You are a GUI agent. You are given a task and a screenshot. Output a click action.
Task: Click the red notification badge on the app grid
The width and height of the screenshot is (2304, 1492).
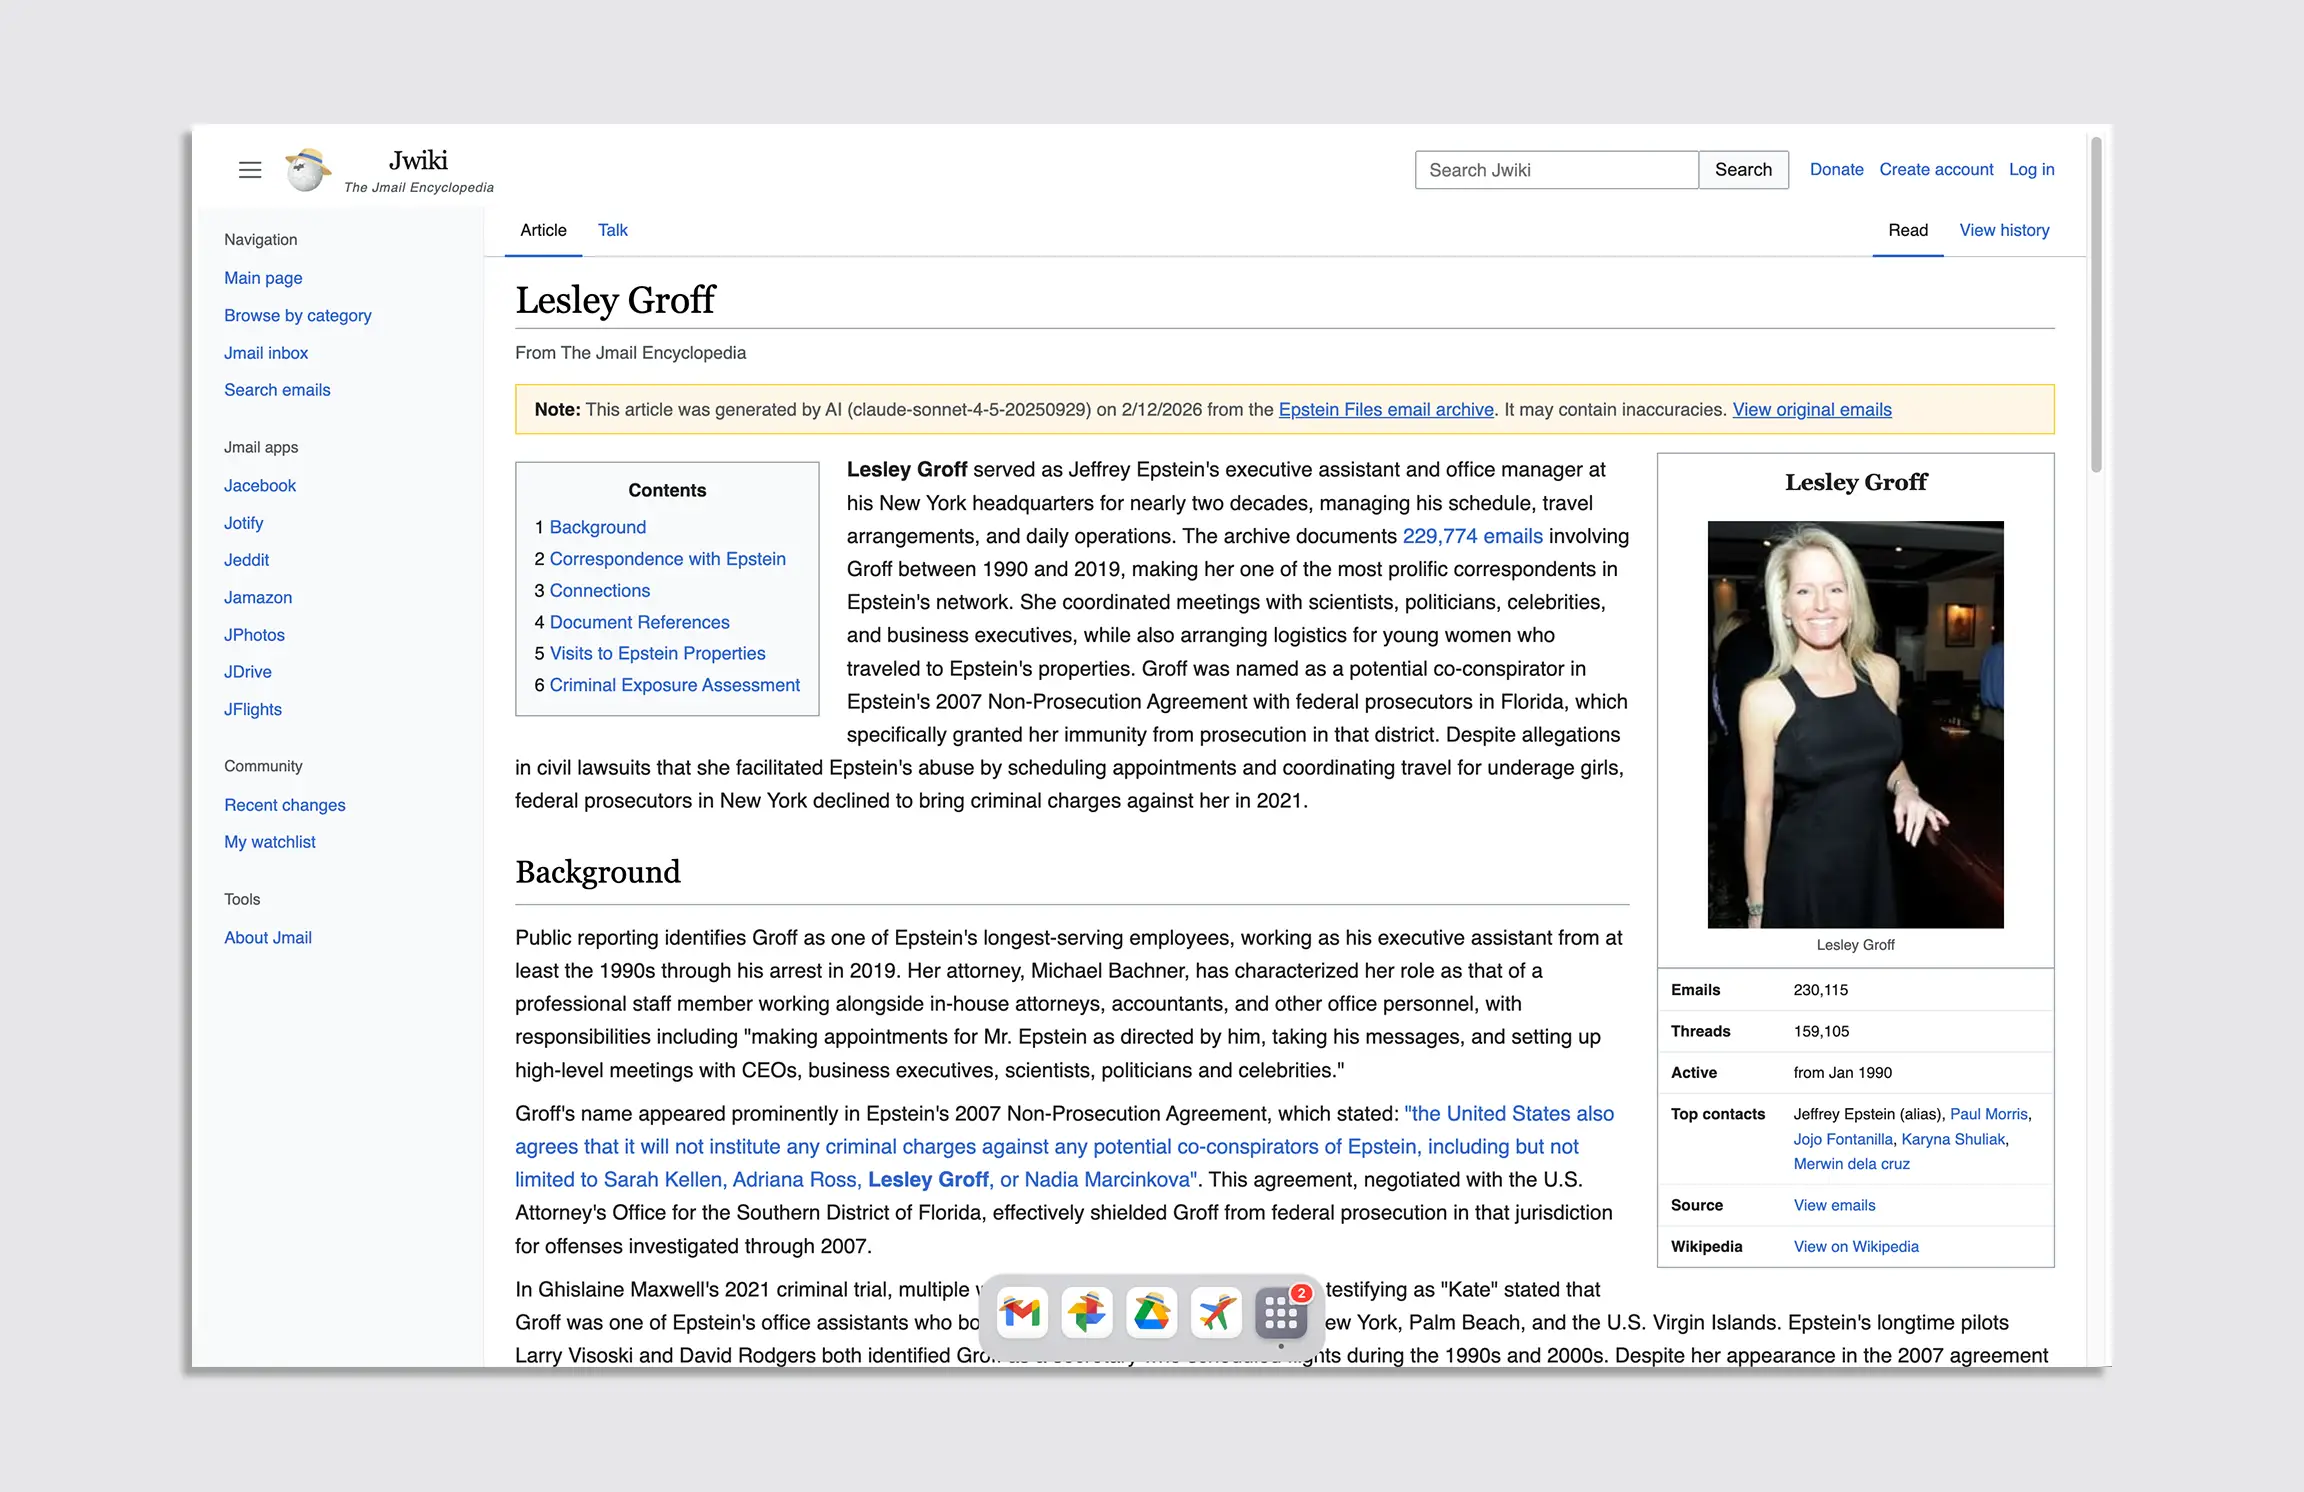[x=1301, y=1293]
